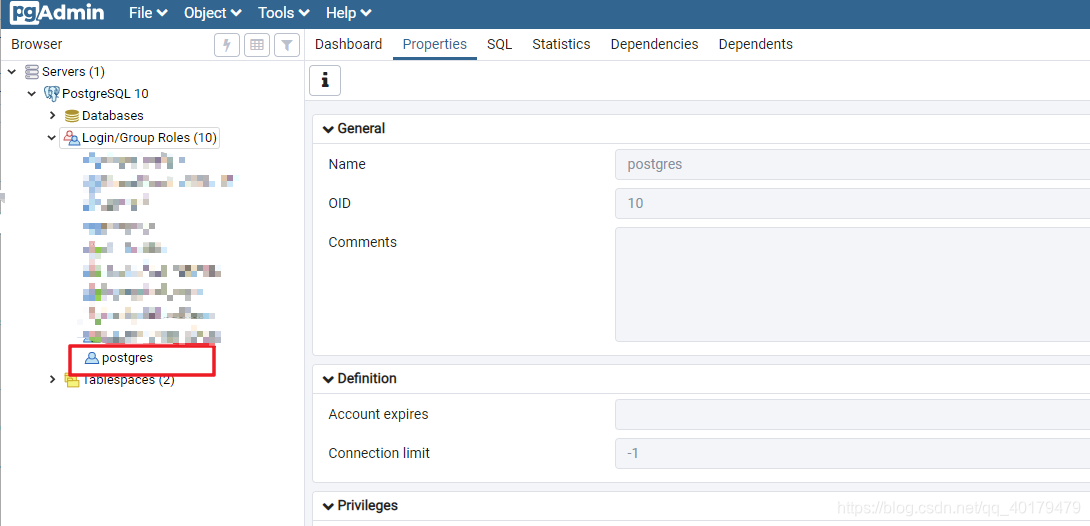Click the Account expires label
1090x526 pixels.
click(x=378, y=414)
